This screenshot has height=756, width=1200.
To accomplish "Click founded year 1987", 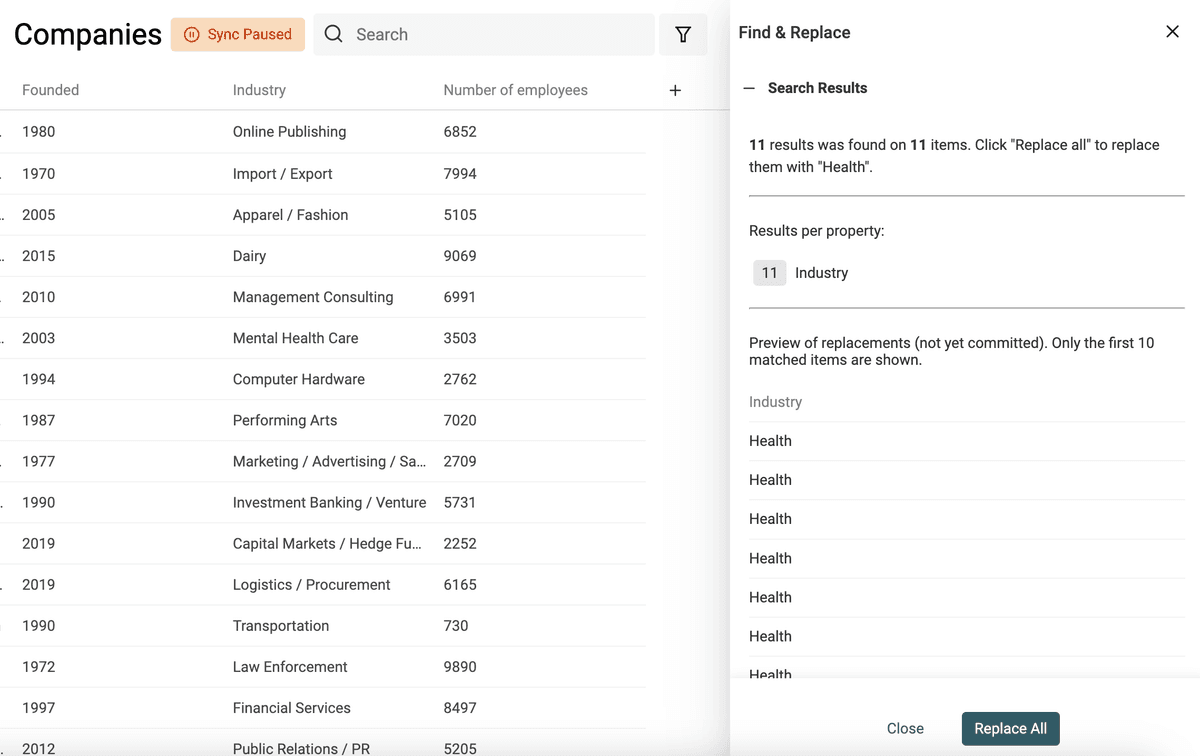I will click(38, 420).
